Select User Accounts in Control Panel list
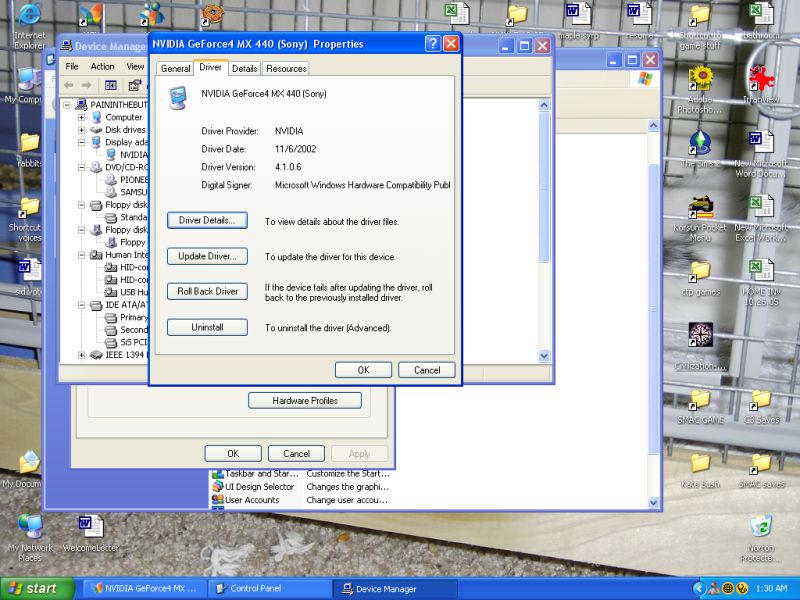 pos(252,500)
